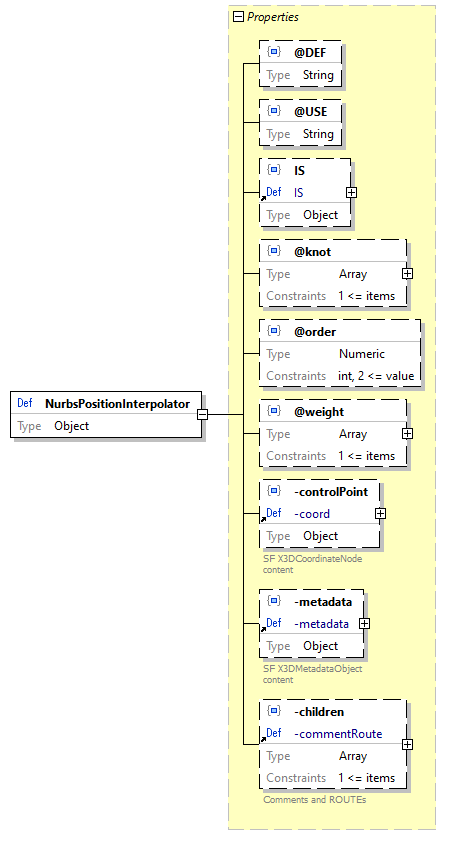Click the @USE property icon

click(x=274, y=111)
